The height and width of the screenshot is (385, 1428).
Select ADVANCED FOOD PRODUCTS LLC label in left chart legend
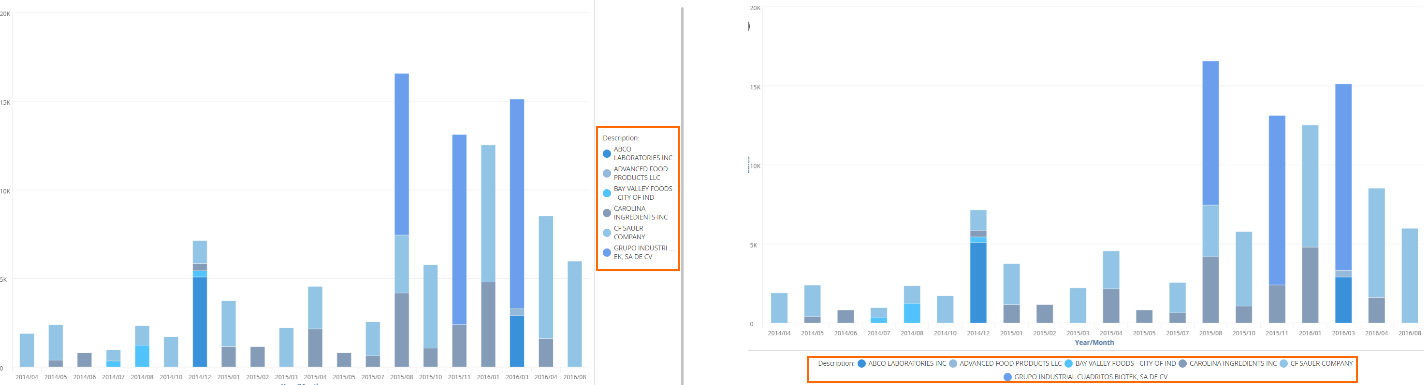click(x=640, y=173)
